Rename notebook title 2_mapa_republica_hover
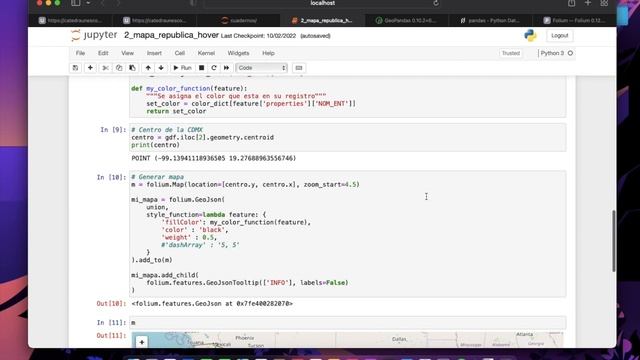The width and height of the screenshot is (640, 360). tap(171, 36)
